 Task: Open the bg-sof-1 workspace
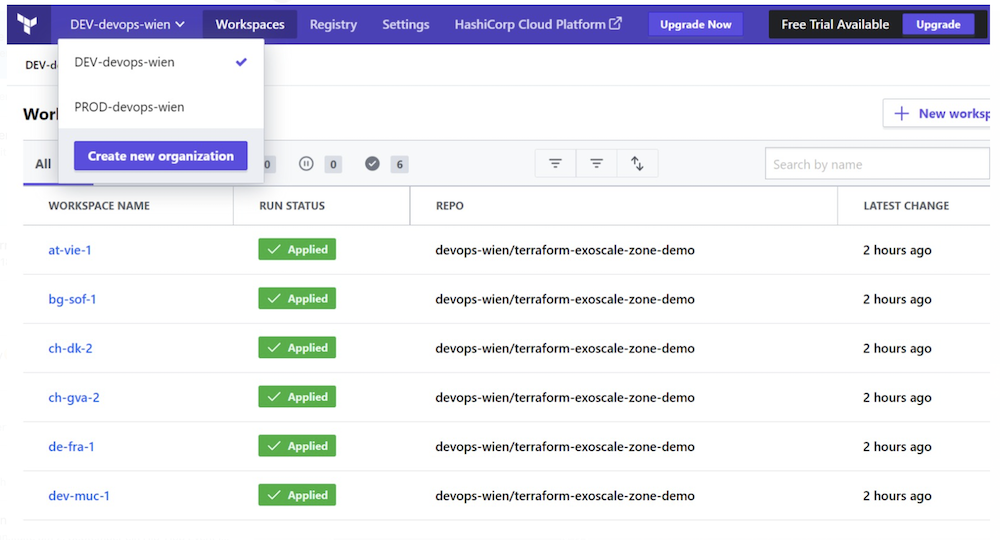coord(72,299)
